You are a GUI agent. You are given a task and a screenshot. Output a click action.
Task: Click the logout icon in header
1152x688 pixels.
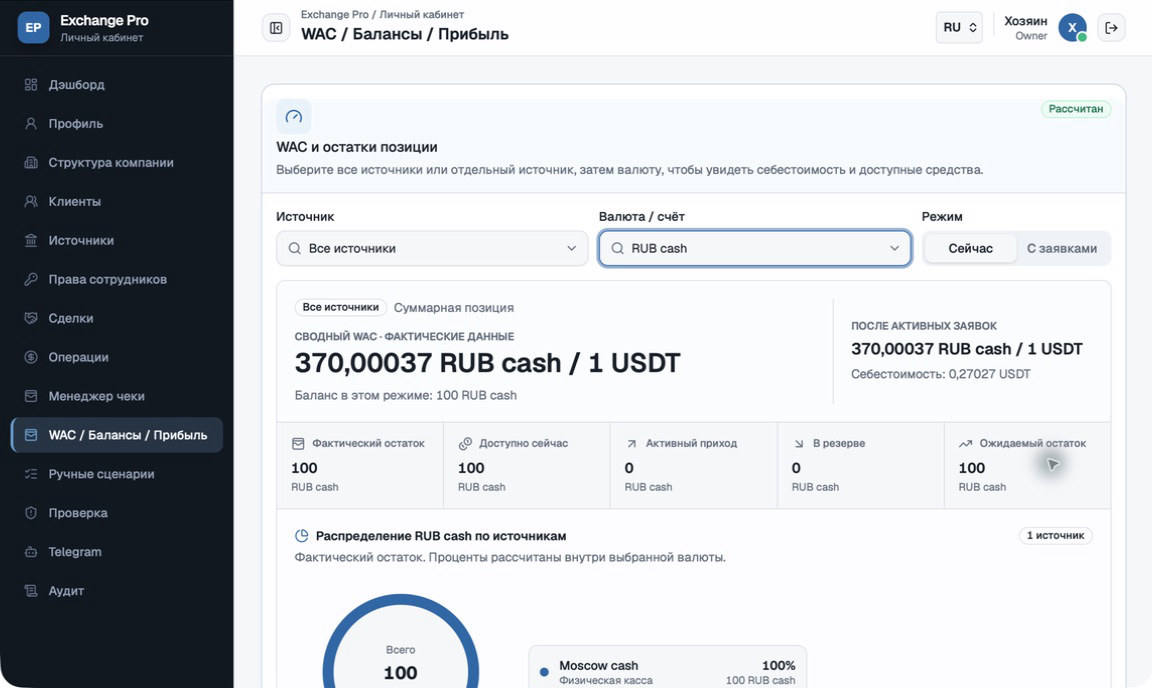click(1112, 28)
